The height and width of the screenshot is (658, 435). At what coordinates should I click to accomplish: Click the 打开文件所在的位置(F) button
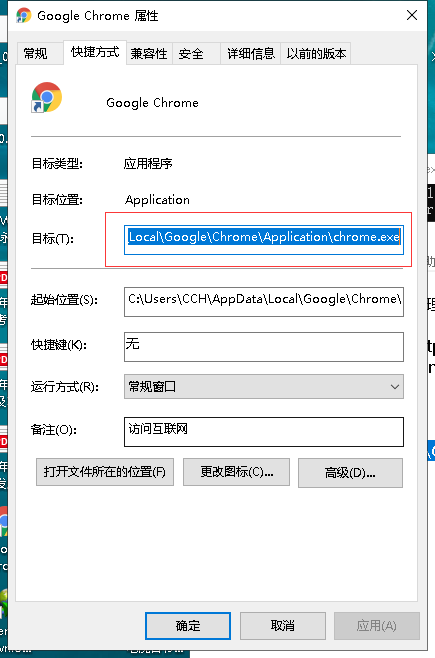[105, 472]
